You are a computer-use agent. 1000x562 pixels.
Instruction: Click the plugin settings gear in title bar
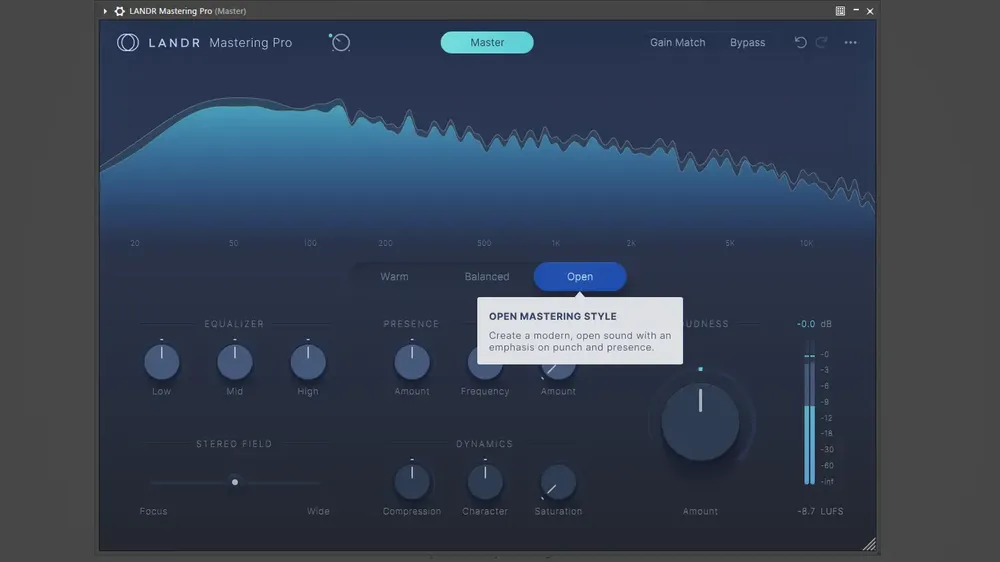119,11
